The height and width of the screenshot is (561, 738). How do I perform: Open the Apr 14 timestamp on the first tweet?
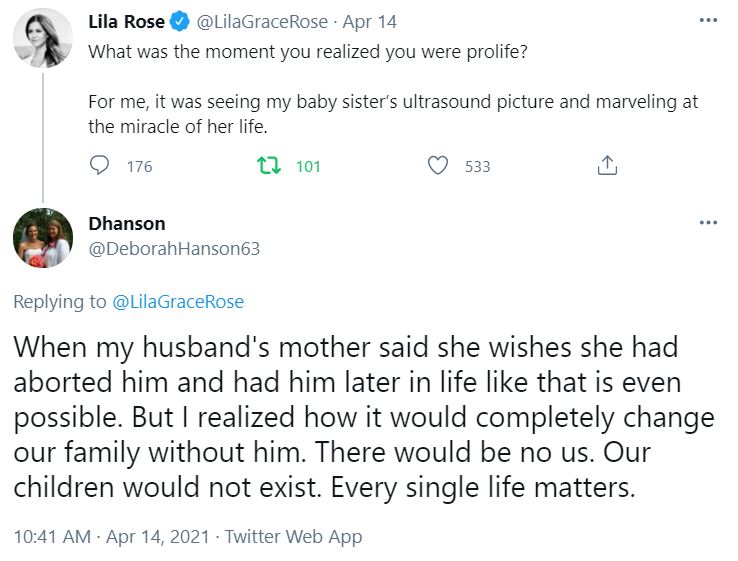click(x=370, y=22)
